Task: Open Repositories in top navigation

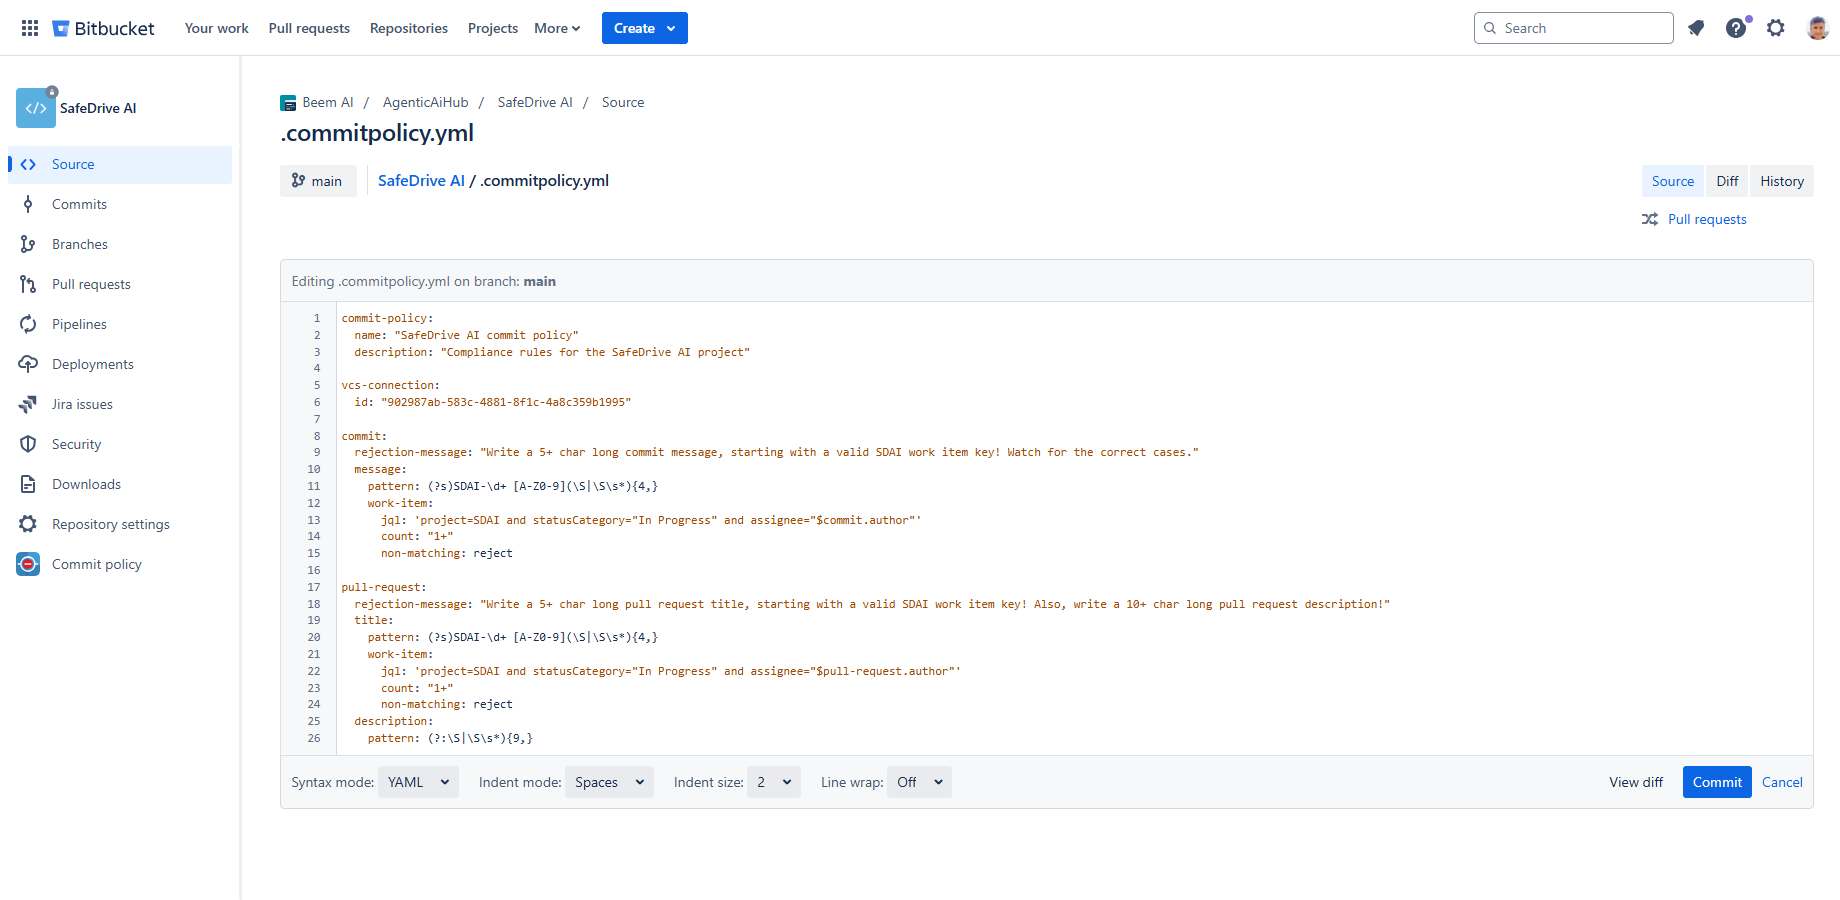Action: [x=409, y=28]
